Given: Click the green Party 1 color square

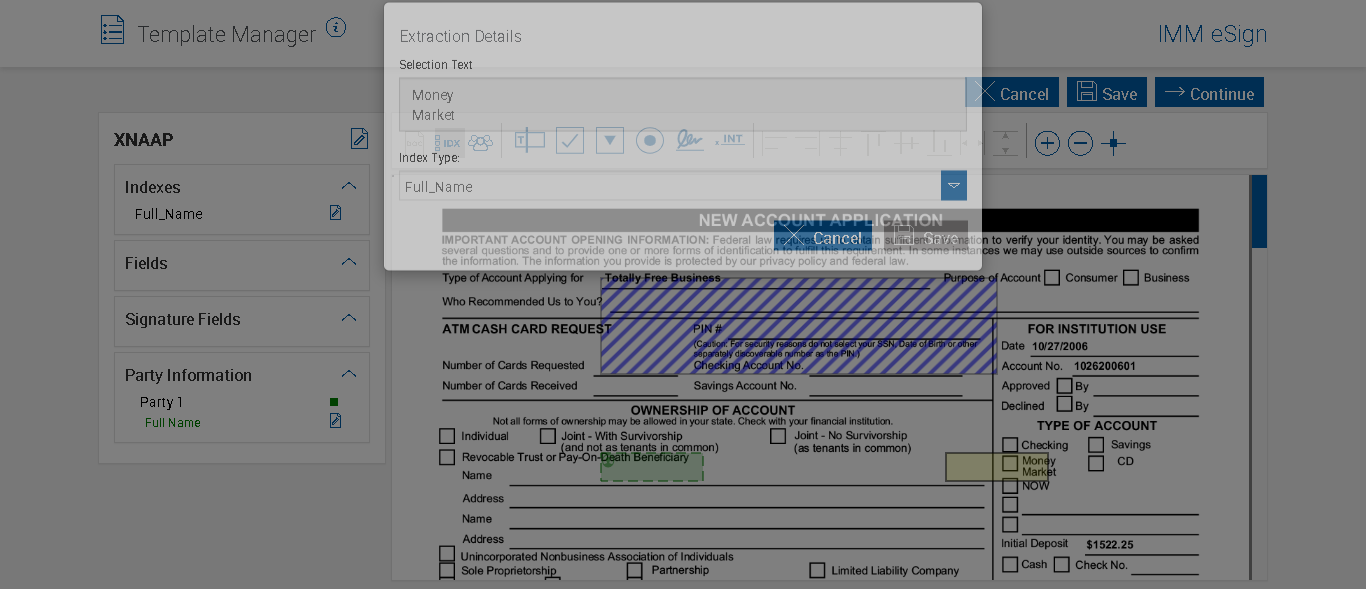Looking at the screenshot, I should [334, 402].
